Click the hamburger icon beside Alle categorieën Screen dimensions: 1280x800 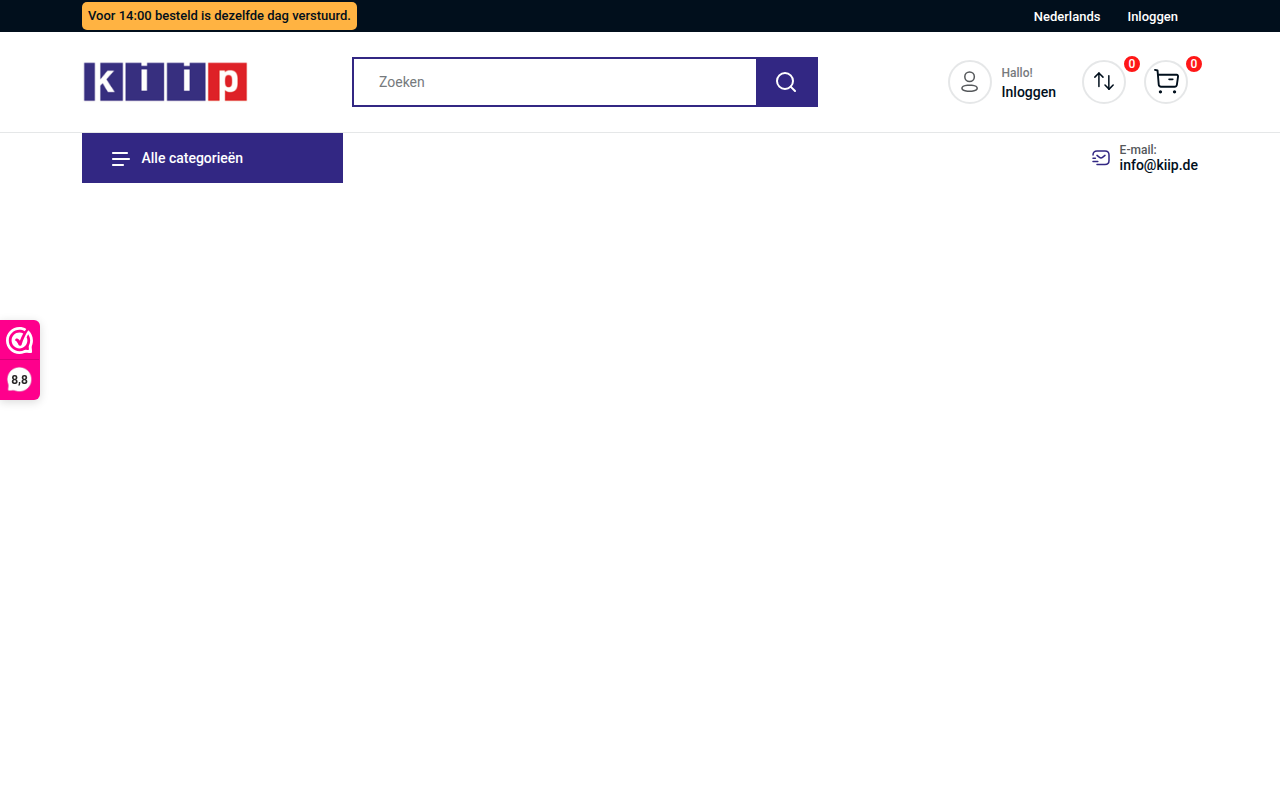tap(121, 158)
